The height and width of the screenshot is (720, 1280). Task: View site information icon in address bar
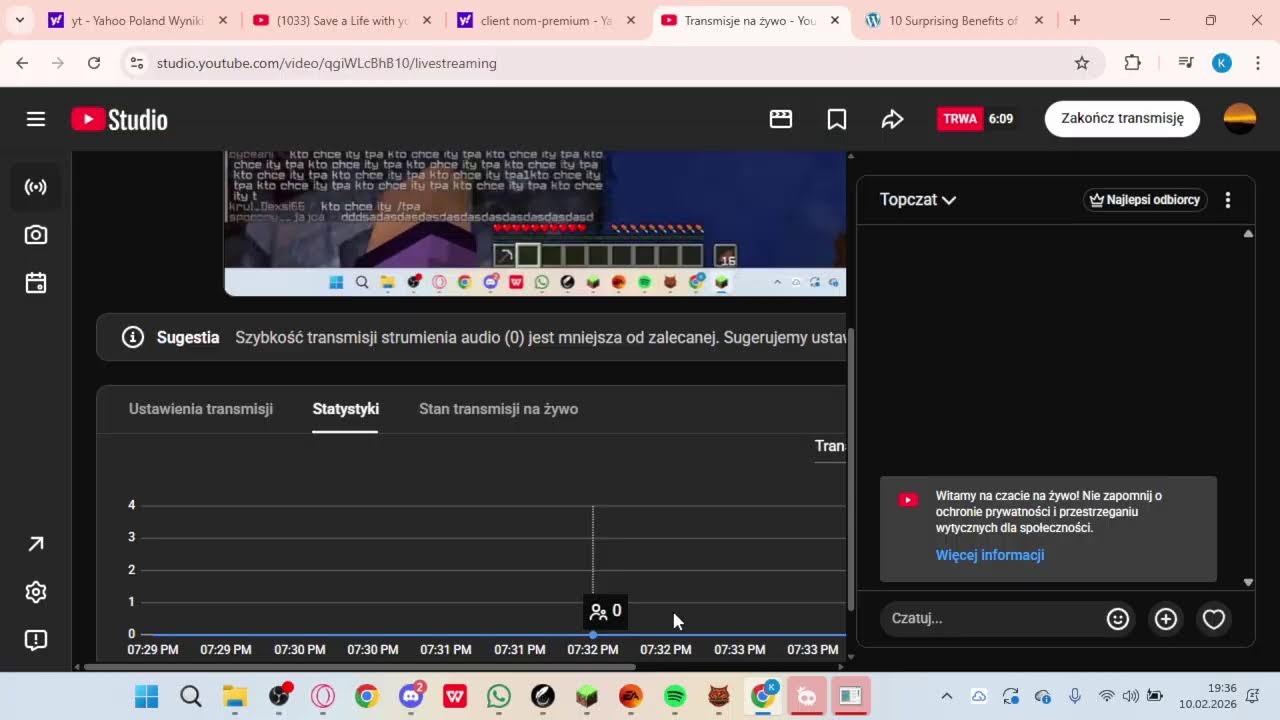click(138, 63)
